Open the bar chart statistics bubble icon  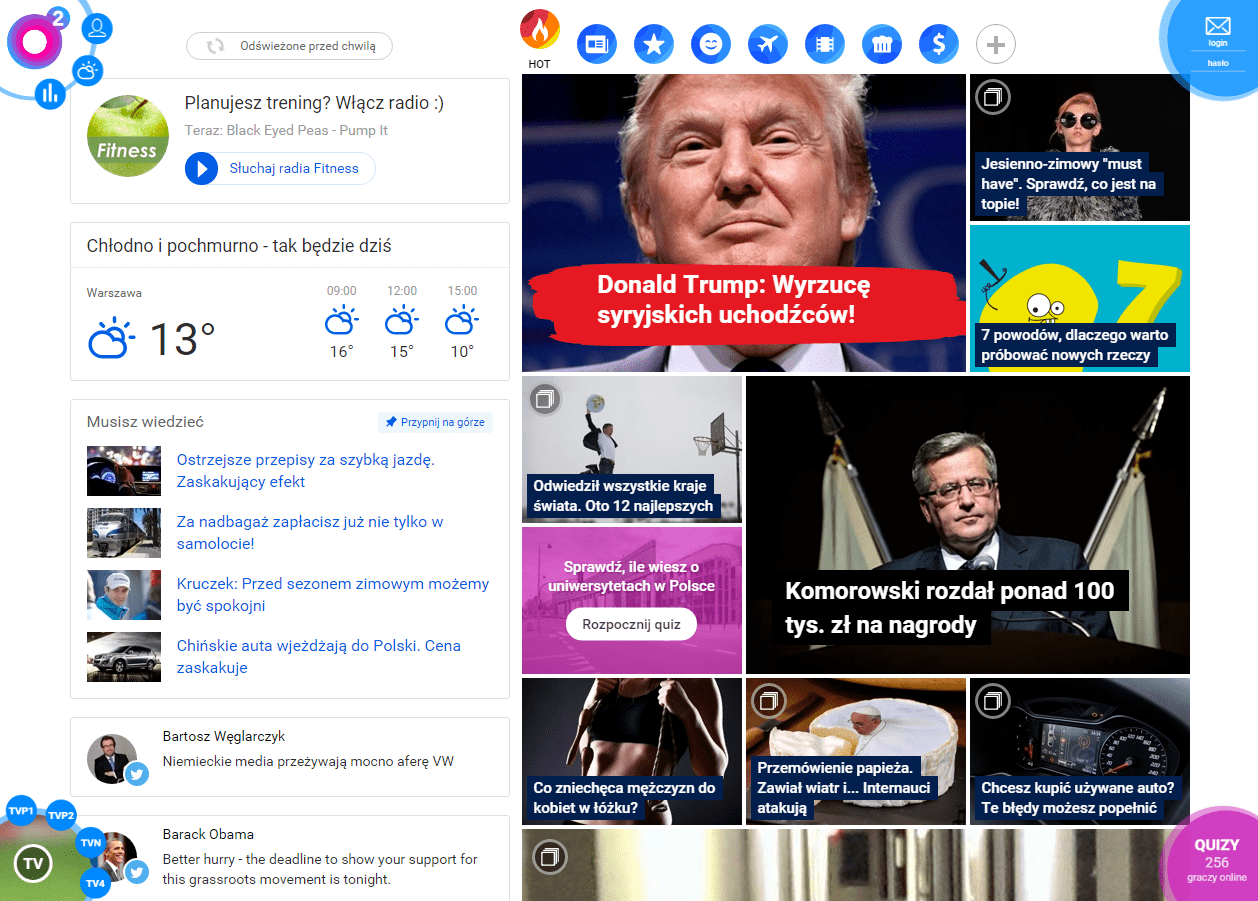point(50,94)
